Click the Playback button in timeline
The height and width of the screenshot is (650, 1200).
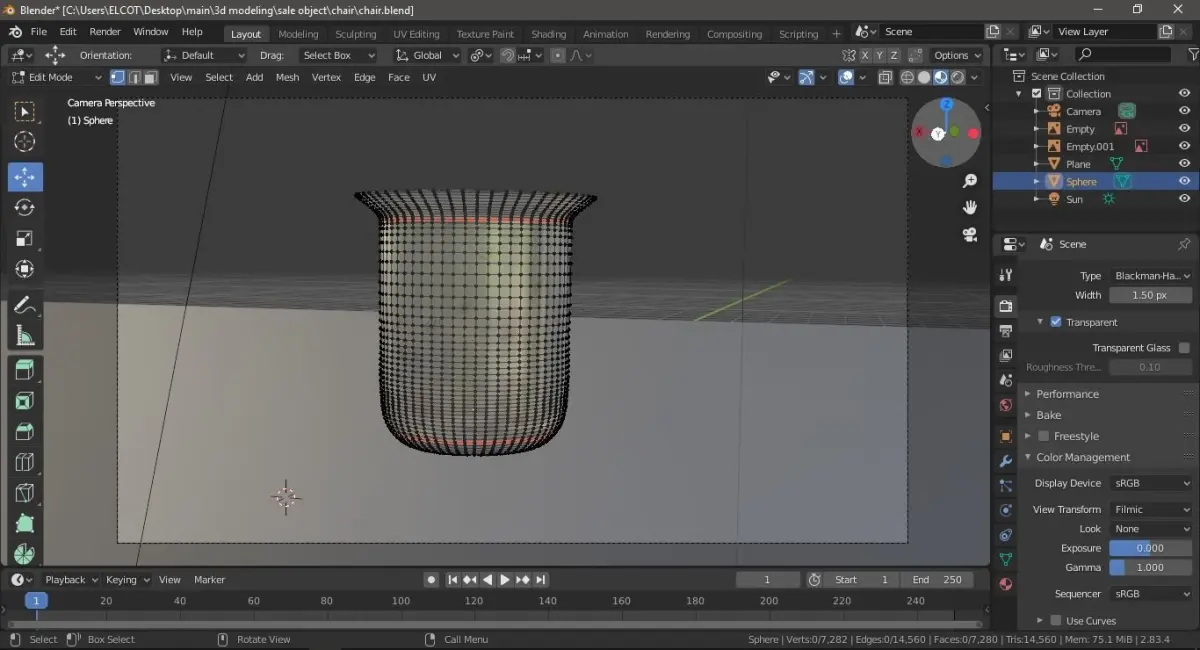[71, 579]
